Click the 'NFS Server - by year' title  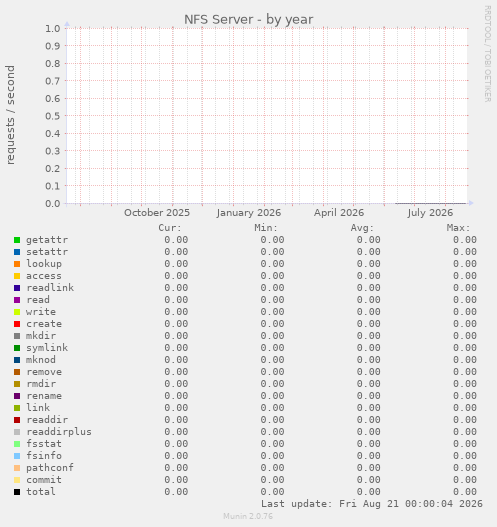pyautogui.click(x=249, y=19)
